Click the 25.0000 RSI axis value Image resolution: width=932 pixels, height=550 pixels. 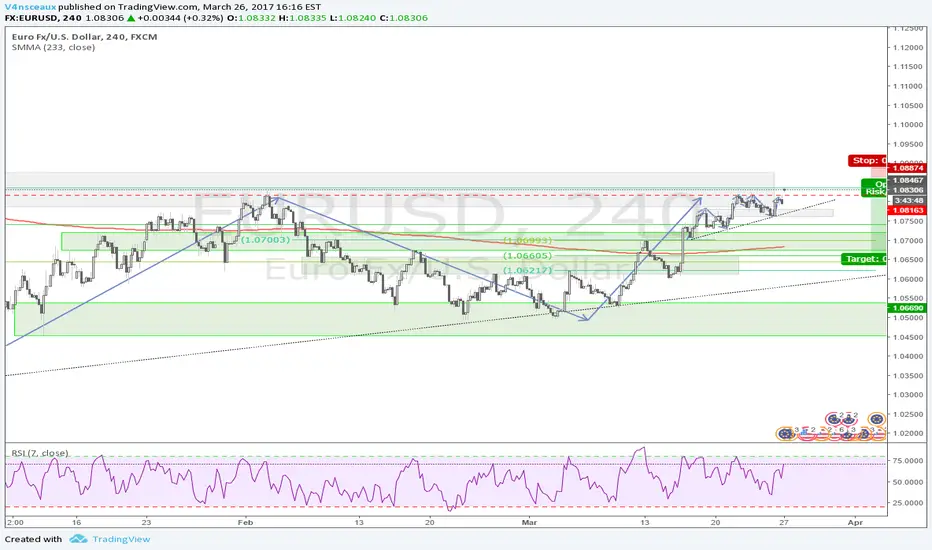point(908,503)
